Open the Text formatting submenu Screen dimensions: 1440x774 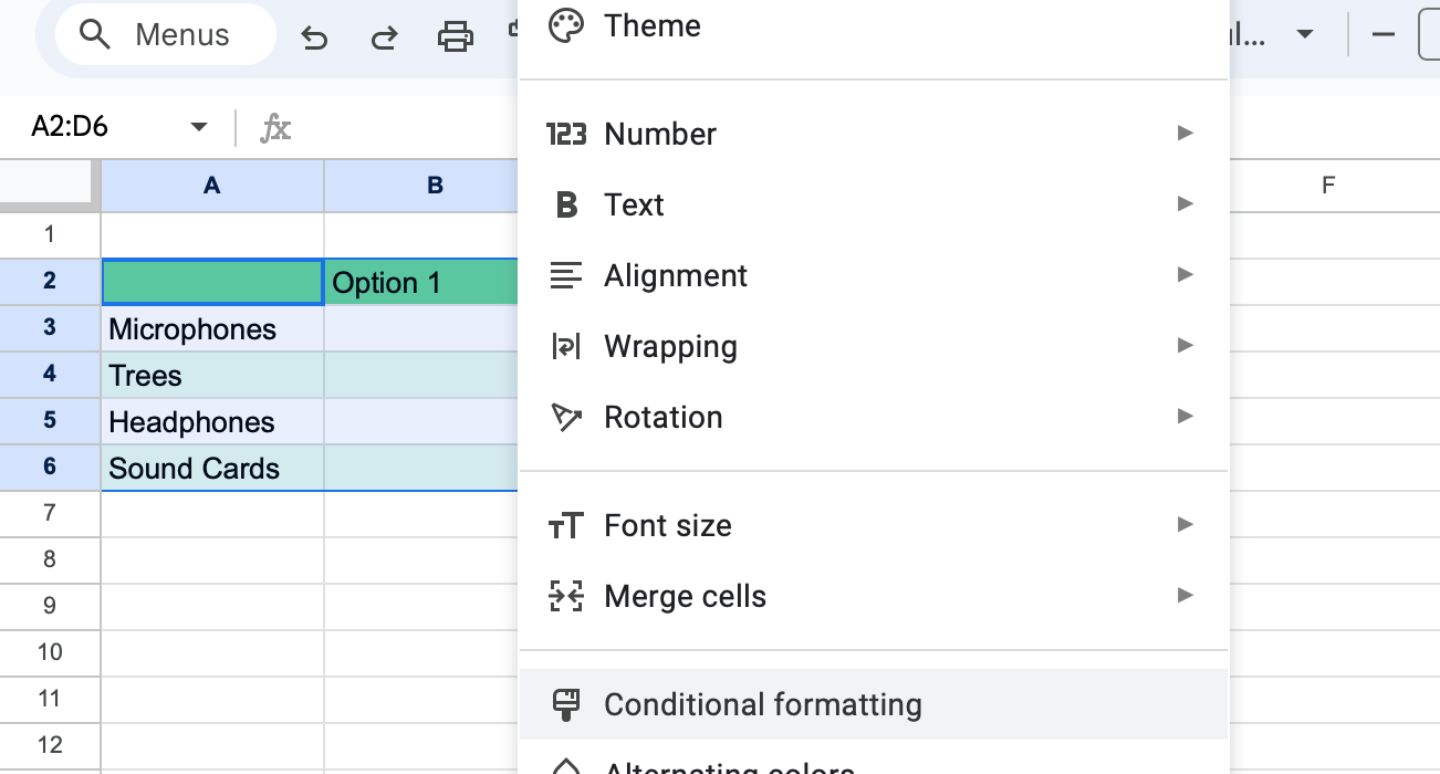[634, 204]
